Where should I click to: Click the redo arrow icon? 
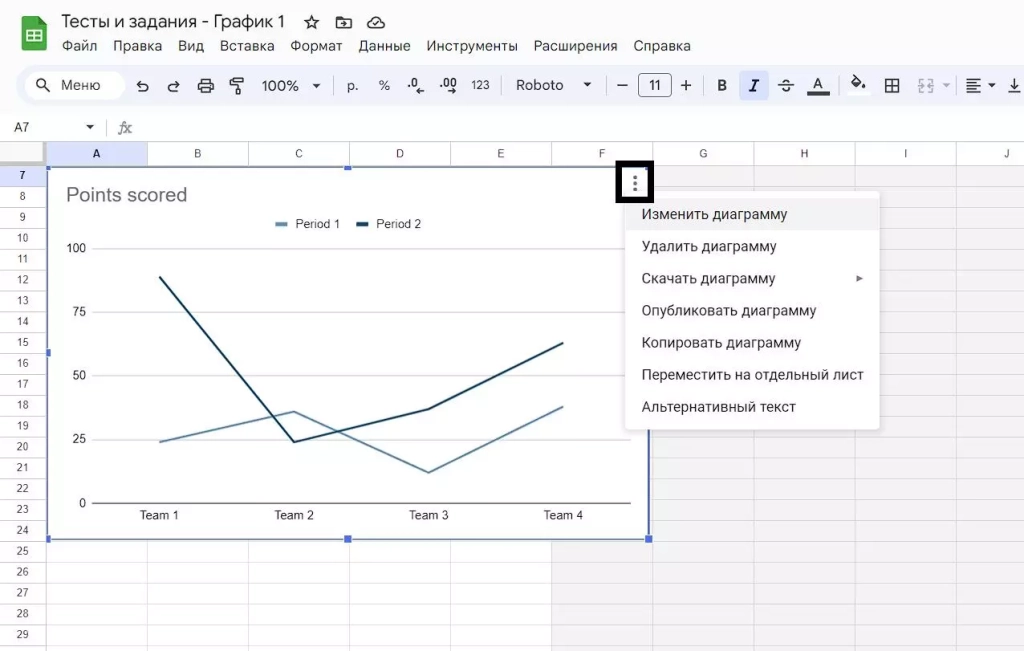(174, 86)
